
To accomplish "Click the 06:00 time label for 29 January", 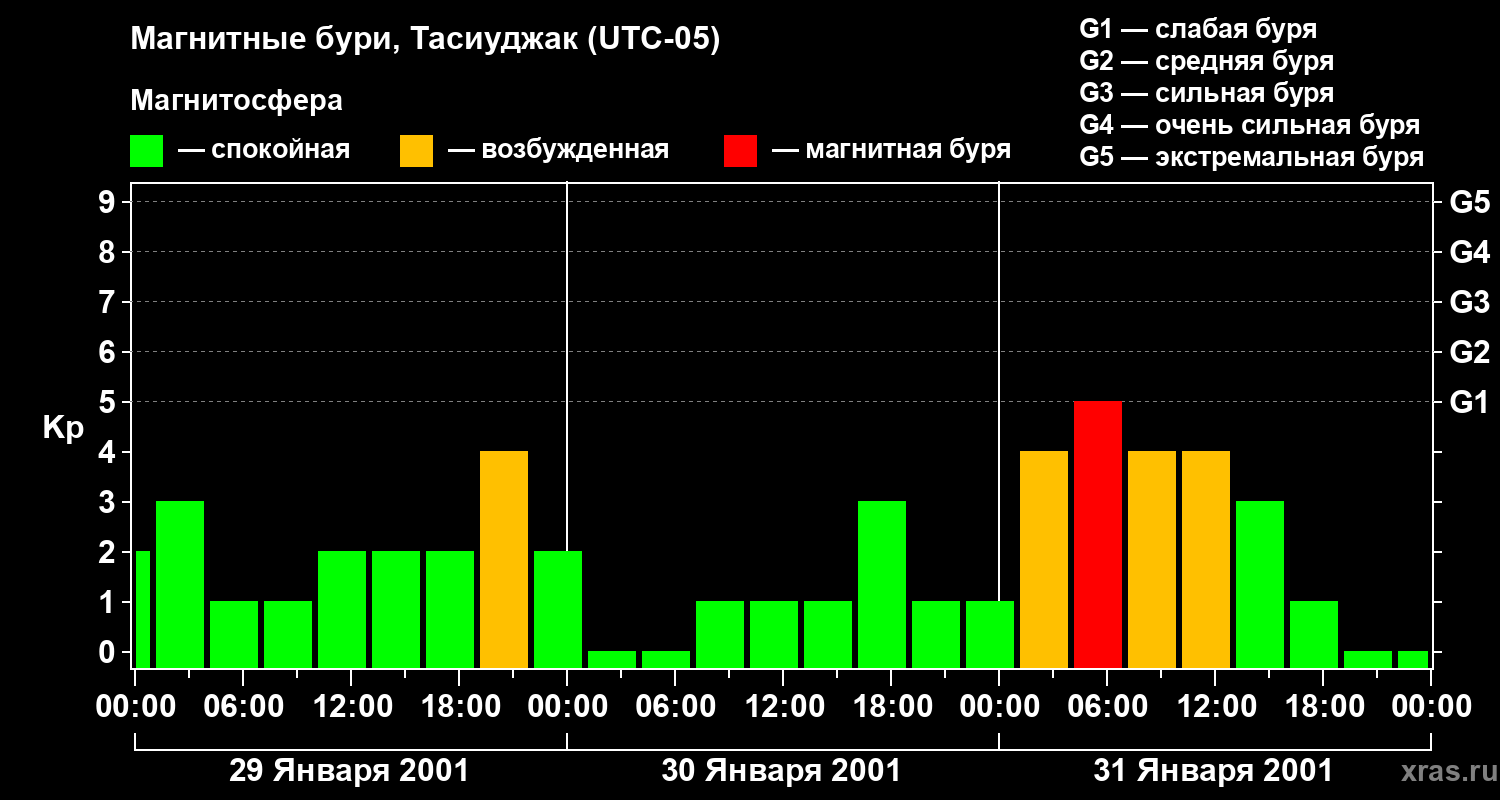I will tap(243, 707).
